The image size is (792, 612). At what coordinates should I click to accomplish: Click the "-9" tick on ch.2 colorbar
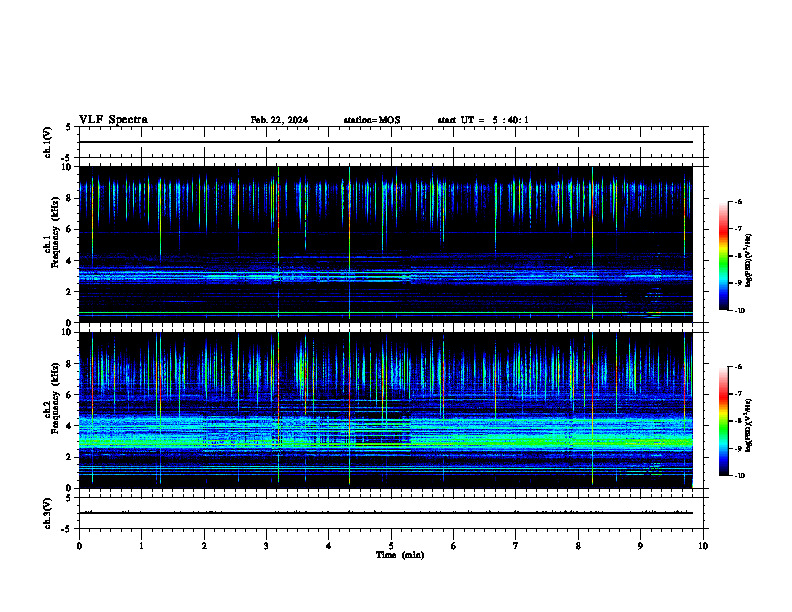738,448
